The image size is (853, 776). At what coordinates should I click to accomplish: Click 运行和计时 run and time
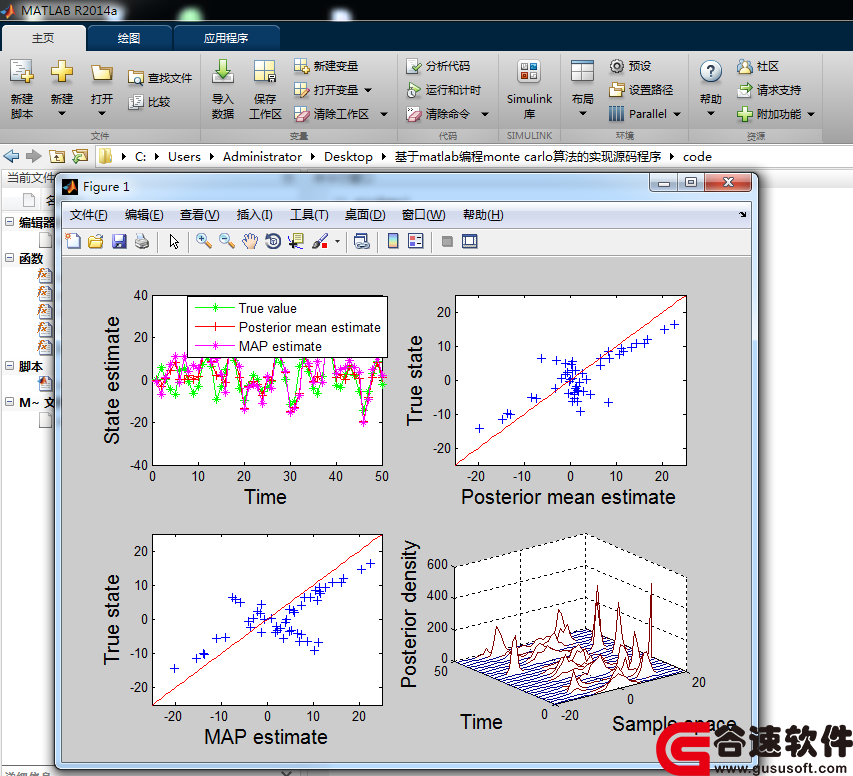coord(443,90)
